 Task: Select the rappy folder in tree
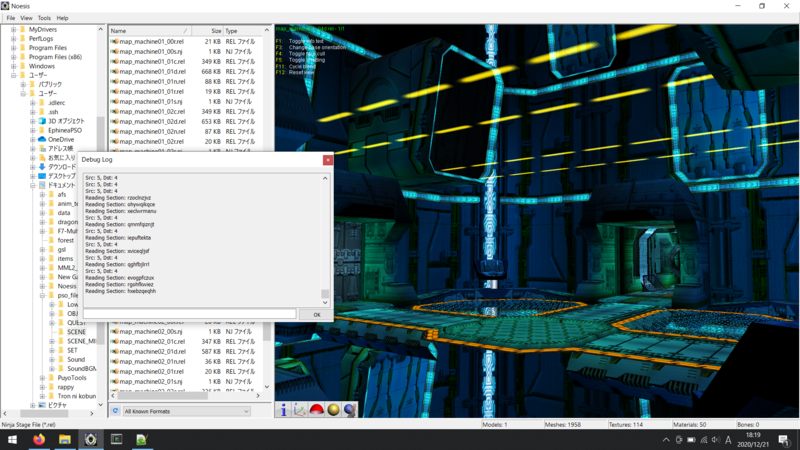pos(66,387)
